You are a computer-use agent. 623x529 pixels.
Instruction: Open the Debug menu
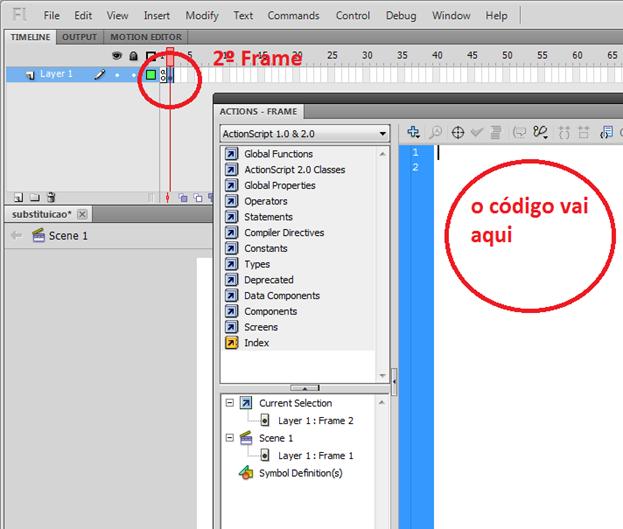click(401, 16)
